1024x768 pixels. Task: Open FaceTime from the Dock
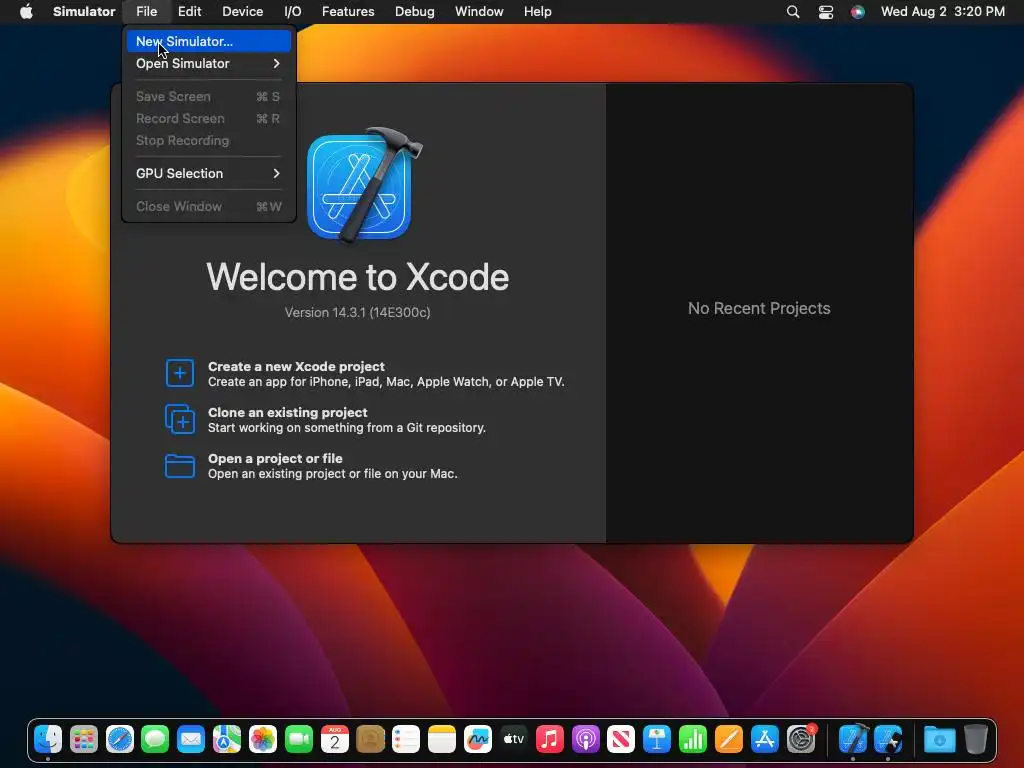click(298, 739)
